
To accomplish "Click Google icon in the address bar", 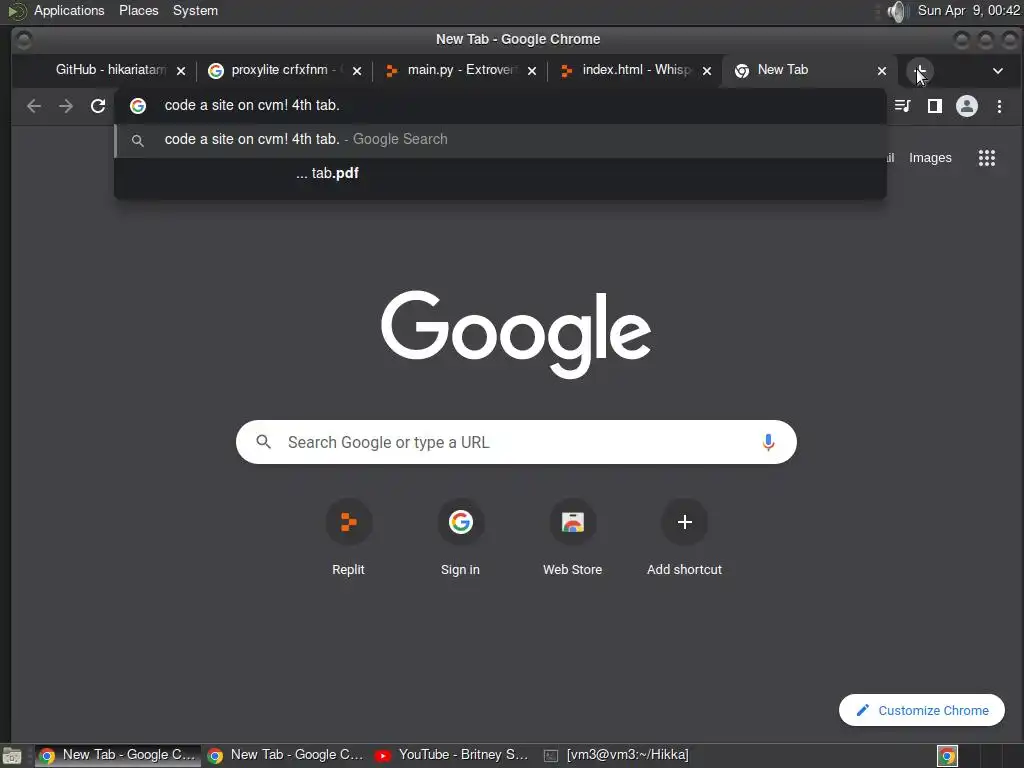I will (x=138, y=106).
